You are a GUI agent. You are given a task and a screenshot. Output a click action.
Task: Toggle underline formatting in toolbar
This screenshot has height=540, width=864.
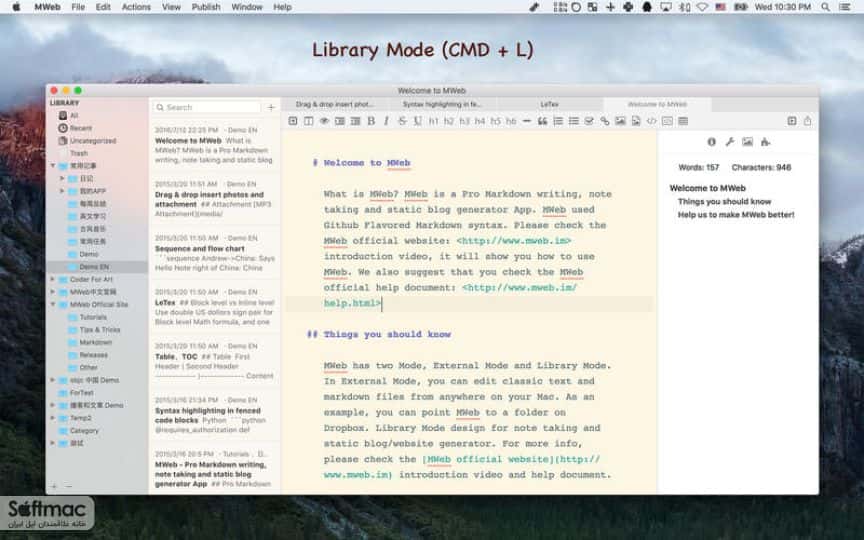[418, 121]
